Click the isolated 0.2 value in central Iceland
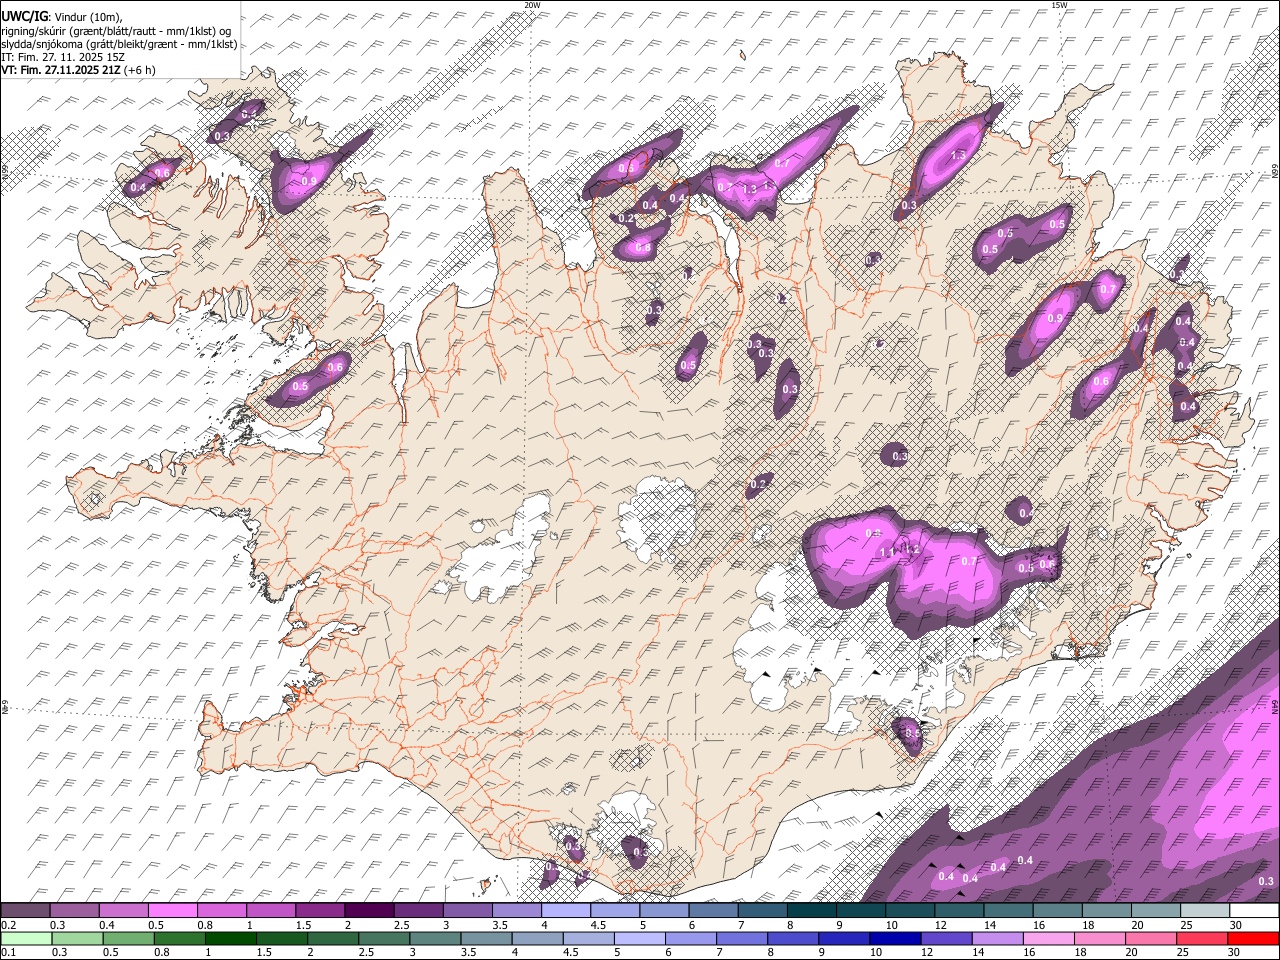This screenshot has width=1280, height=960. 758,484
